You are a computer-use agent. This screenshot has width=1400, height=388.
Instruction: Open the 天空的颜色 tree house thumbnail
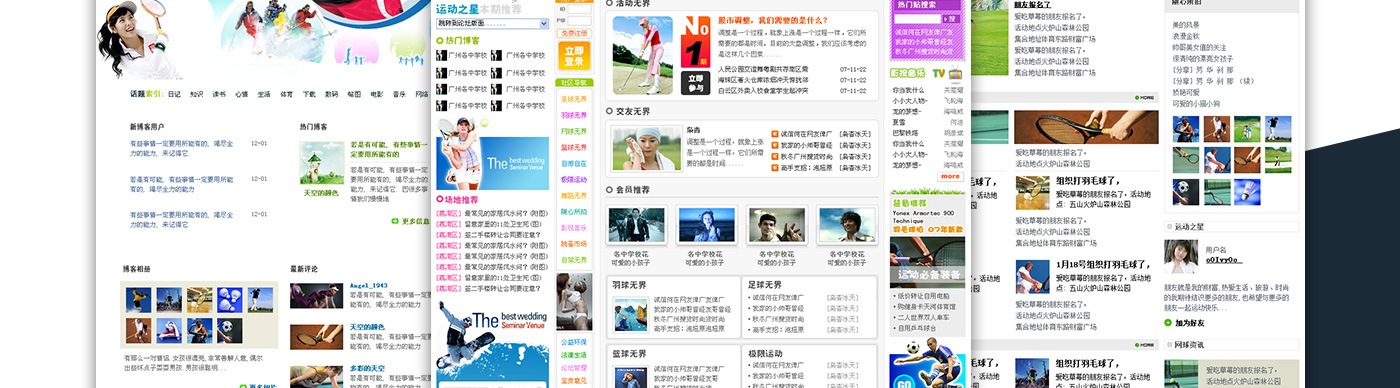coord(321,163)
